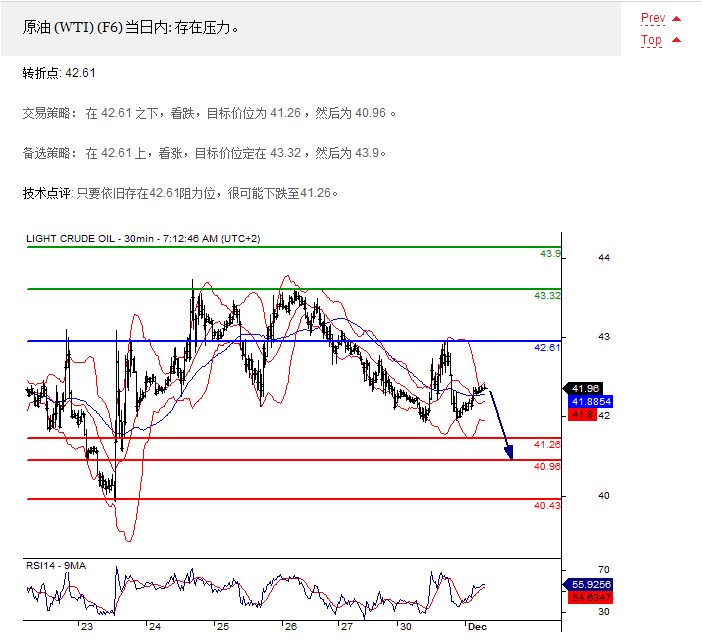The height and width of the screenshot is (641, 702).
Task: Select the 交易策略 trading strategy line
Action: click(x=209, y=113)
